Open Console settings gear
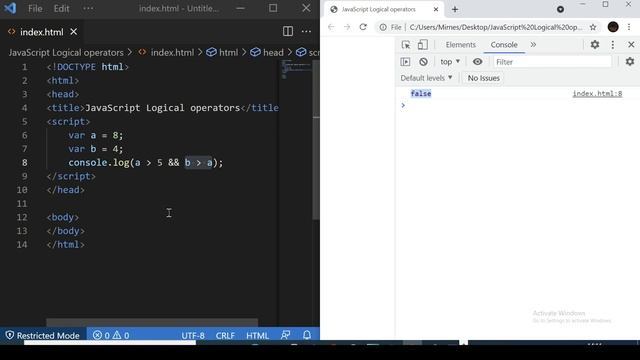 click(x=630, y=62)
